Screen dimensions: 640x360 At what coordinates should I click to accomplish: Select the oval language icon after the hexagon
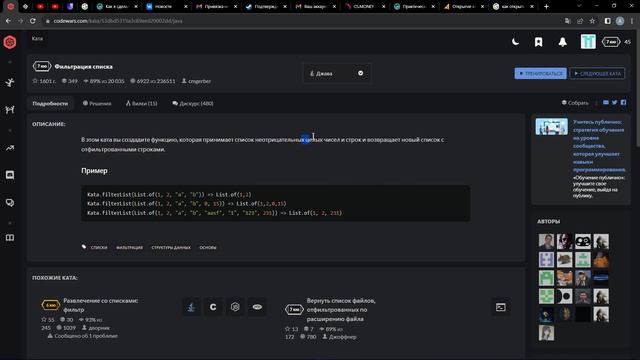click(257, 307)
